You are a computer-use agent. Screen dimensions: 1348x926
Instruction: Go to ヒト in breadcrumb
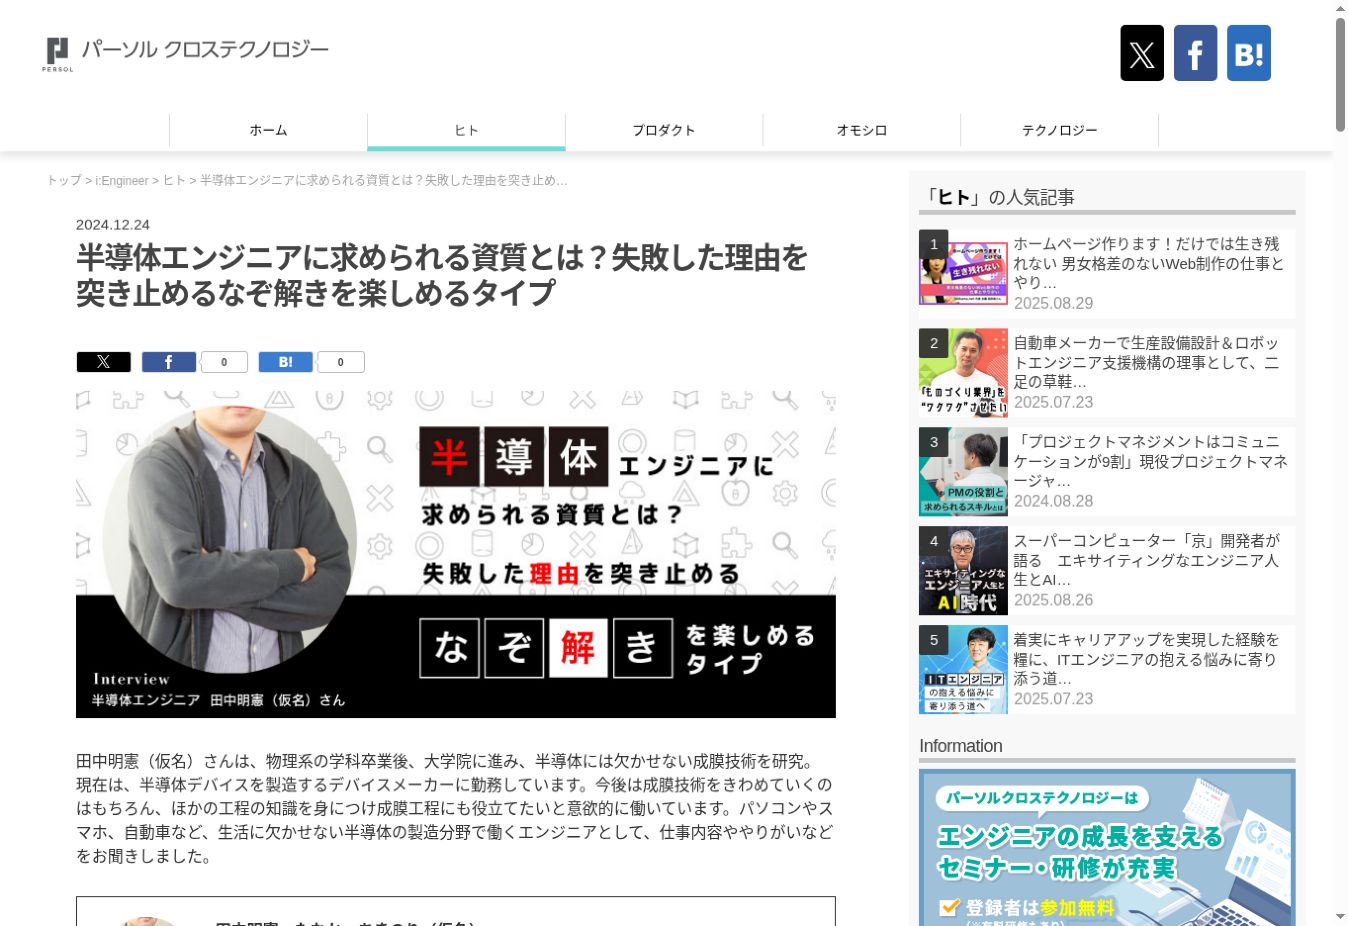click(x=174, y=181)
